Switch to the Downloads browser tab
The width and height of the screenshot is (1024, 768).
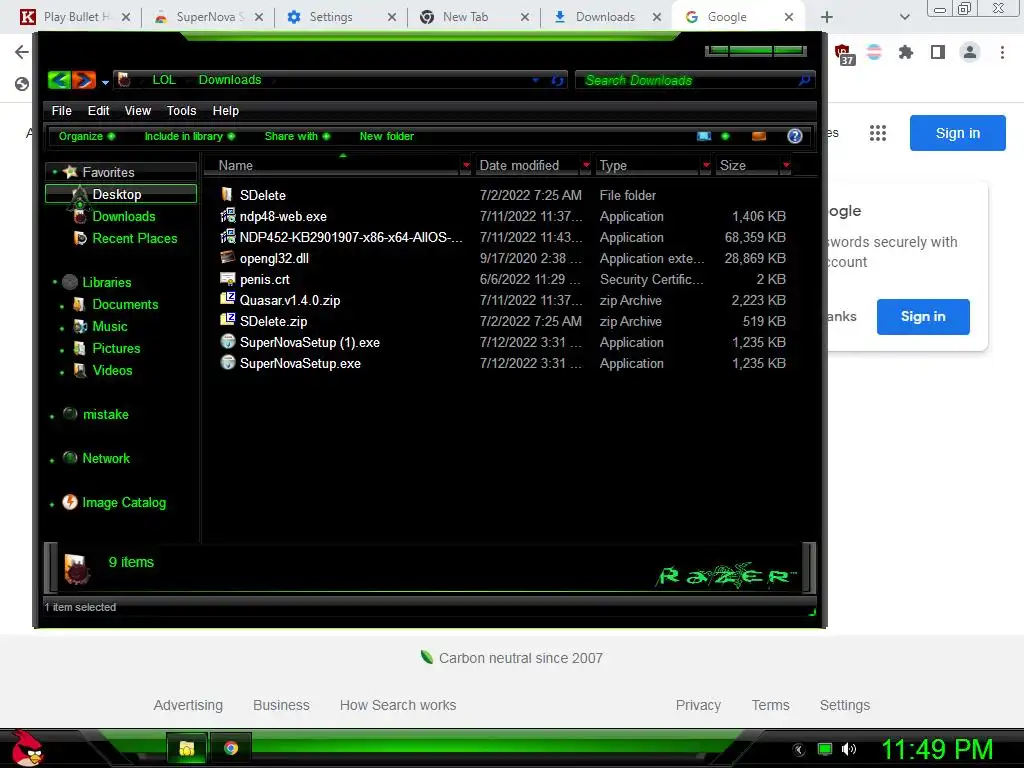click(604, 17)
